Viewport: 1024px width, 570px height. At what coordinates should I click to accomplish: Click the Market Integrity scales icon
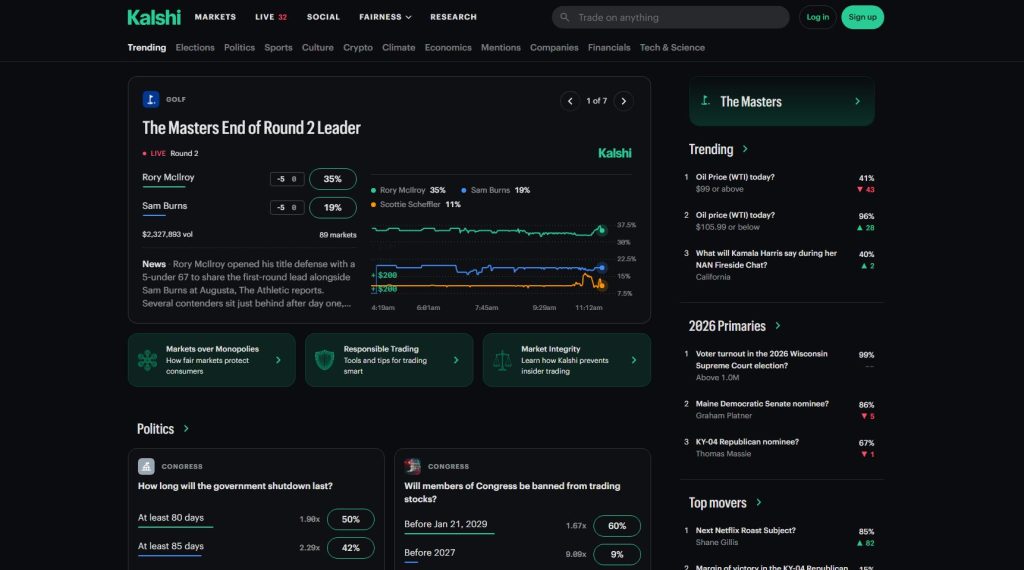(x=502, y=360)
